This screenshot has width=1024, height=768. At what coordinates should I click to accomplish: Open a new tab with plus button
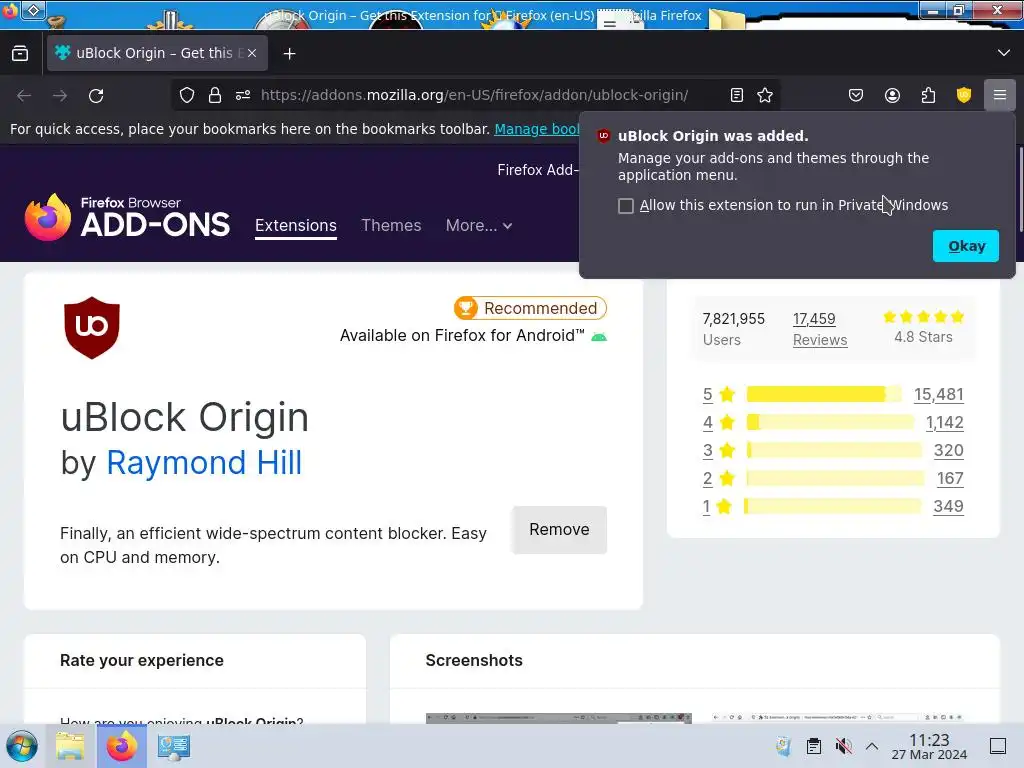[x=289, y=54]
